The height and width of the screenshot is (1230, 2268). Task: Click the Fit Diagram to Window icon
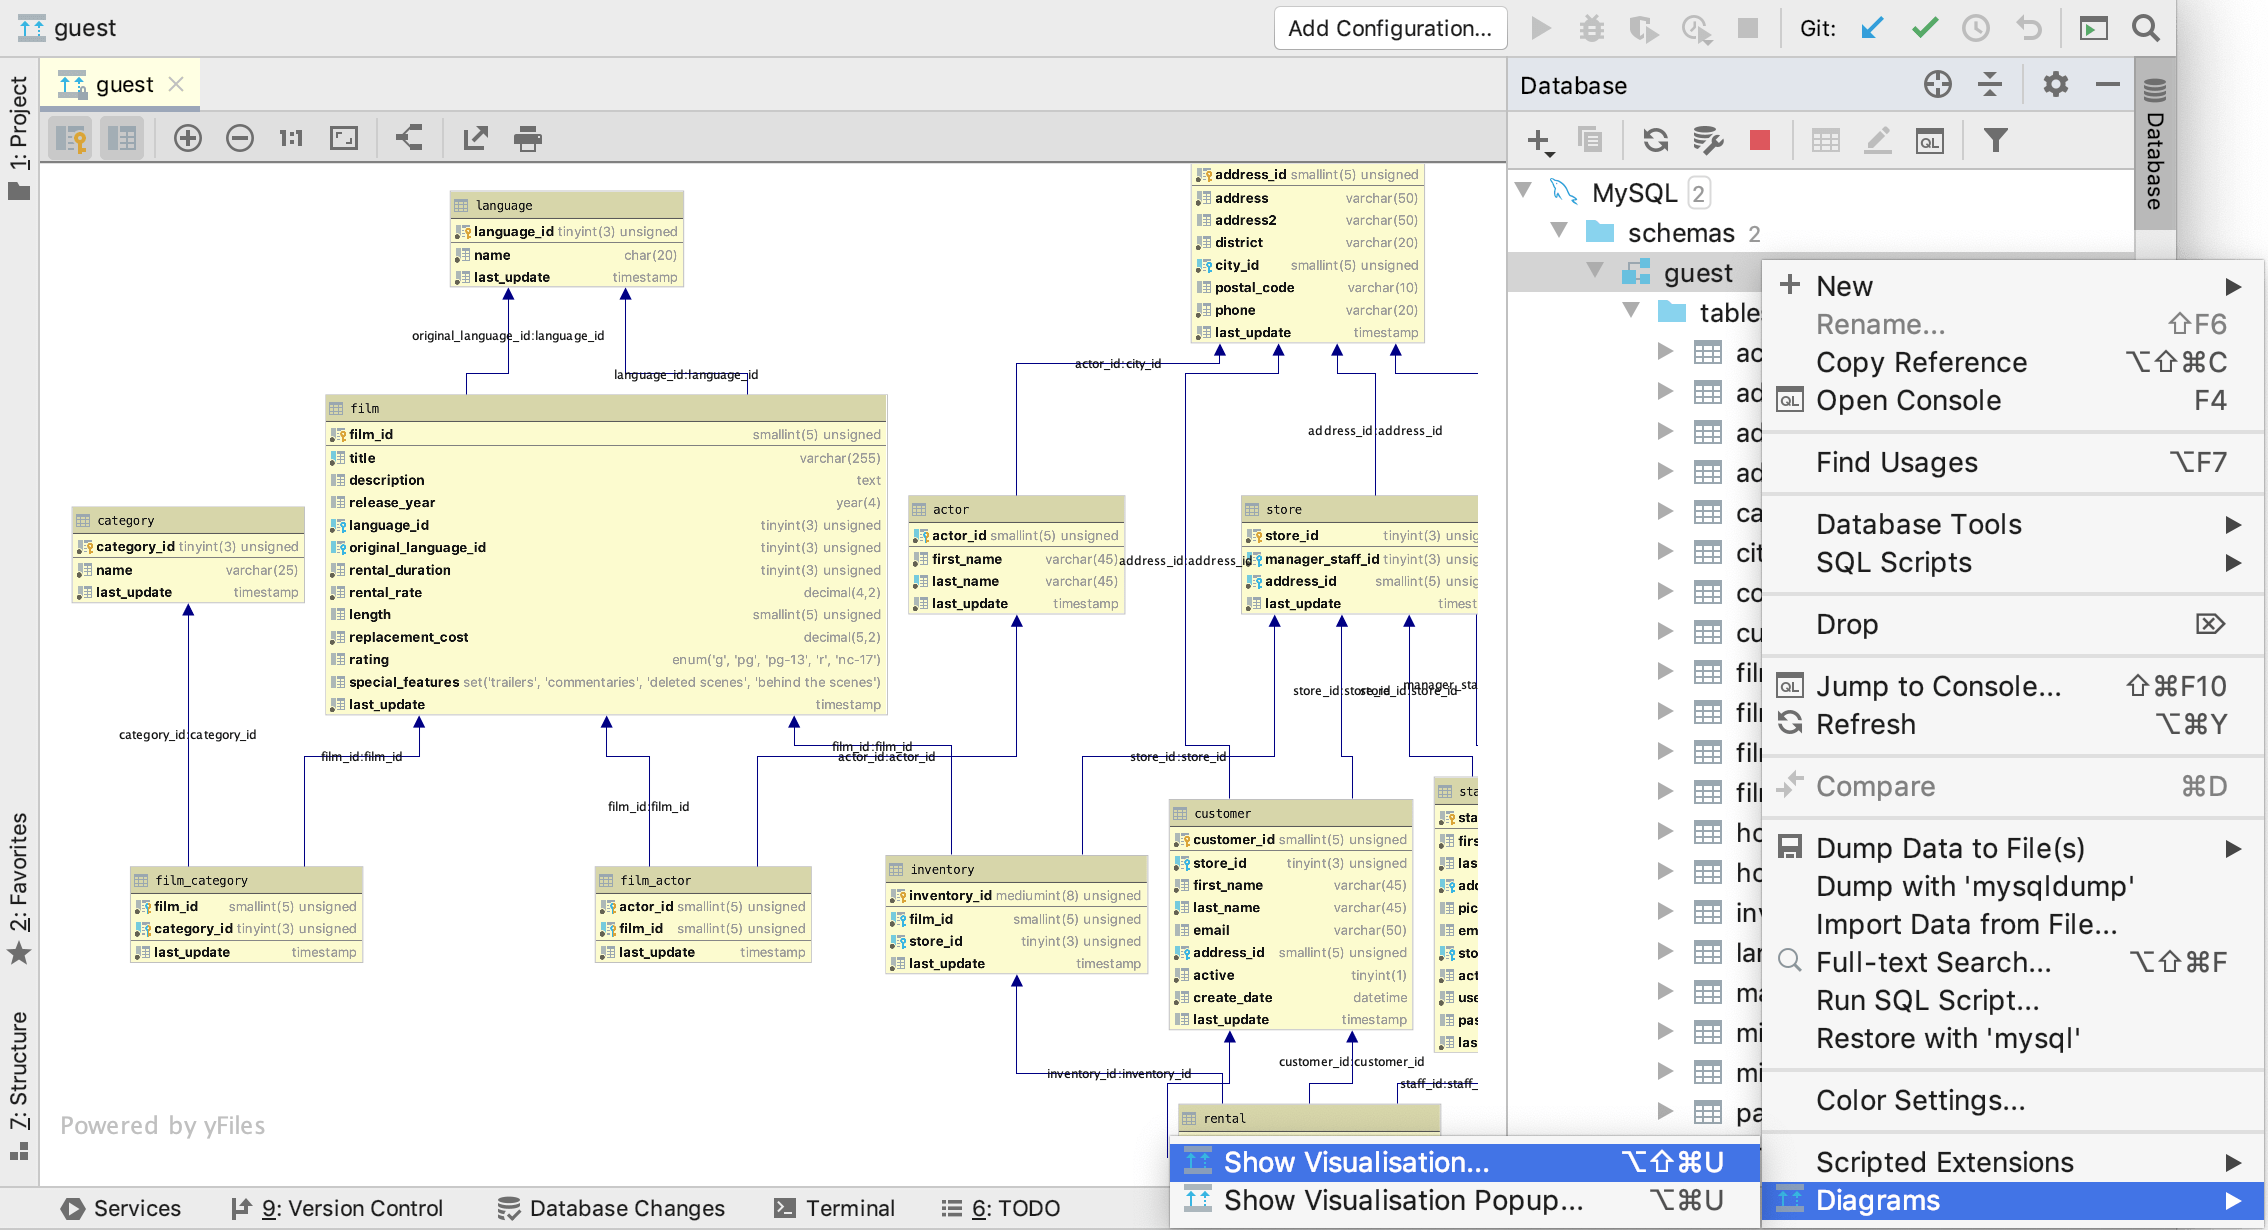tap(342, 138)
